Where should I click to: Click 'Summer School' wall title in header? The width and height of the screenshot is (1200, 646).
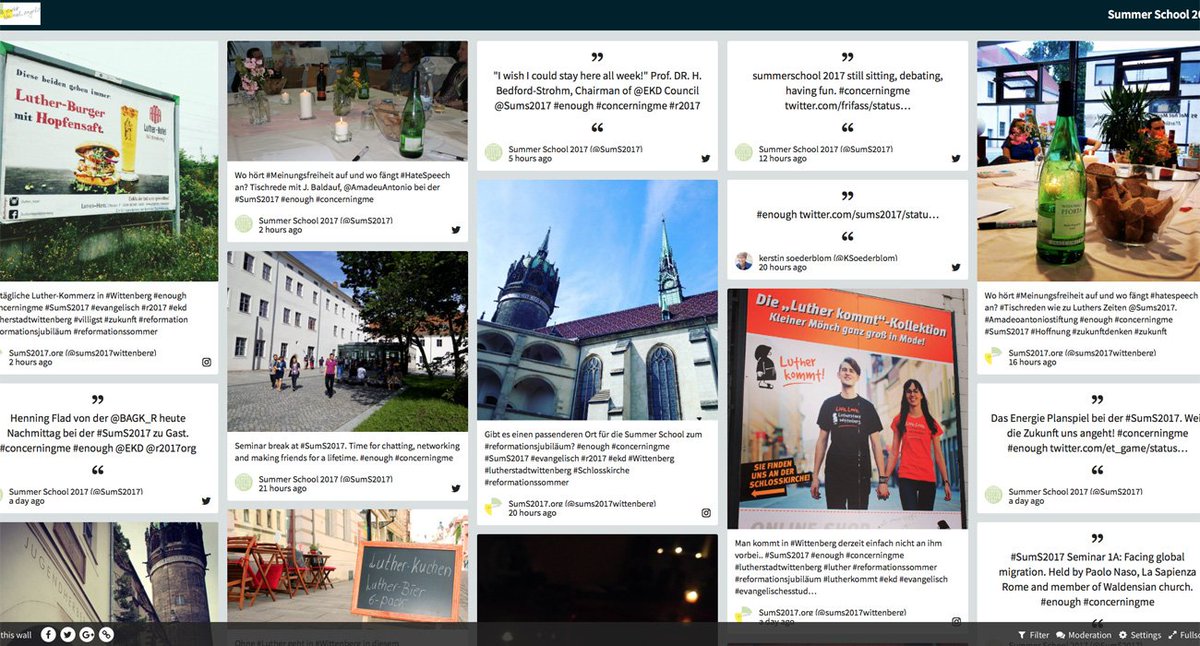point(1154,14)
